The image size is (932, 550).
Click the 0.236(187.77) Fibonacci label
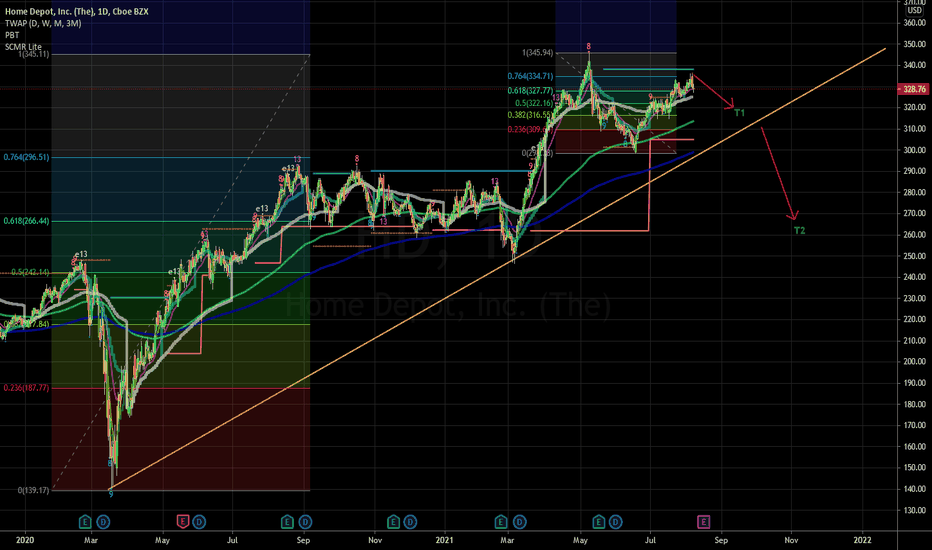[26, 388]
